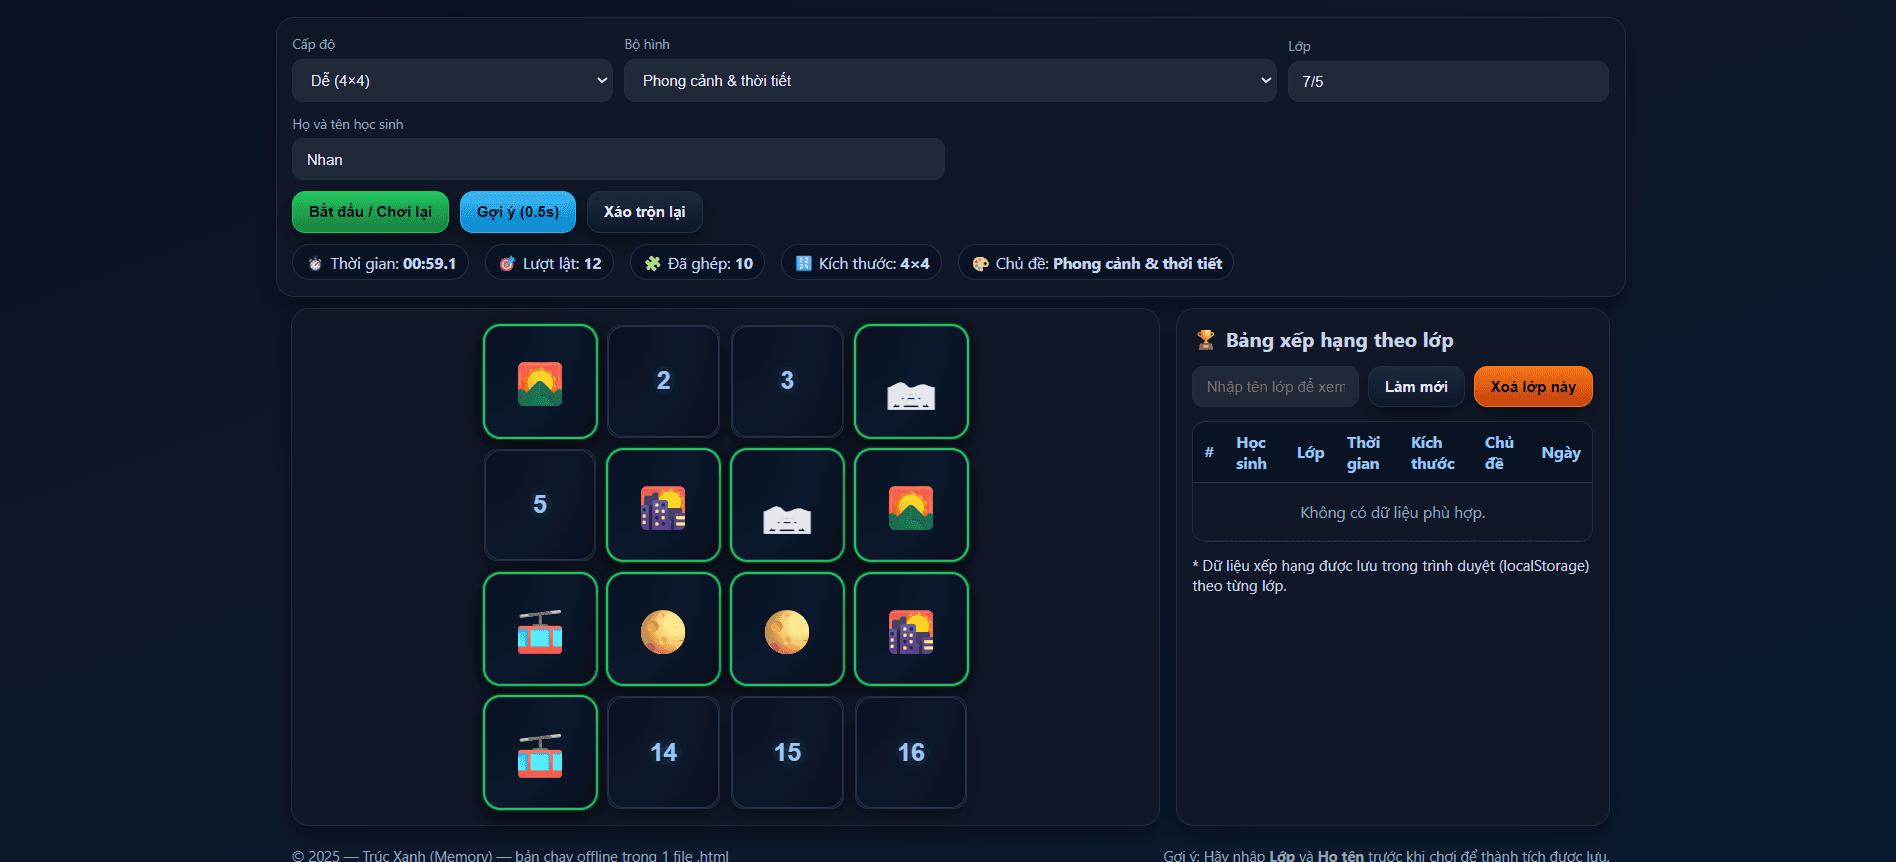Flip the face-down card numbered 5
Screen dimensions: 1896x862
tap(540, 505)
